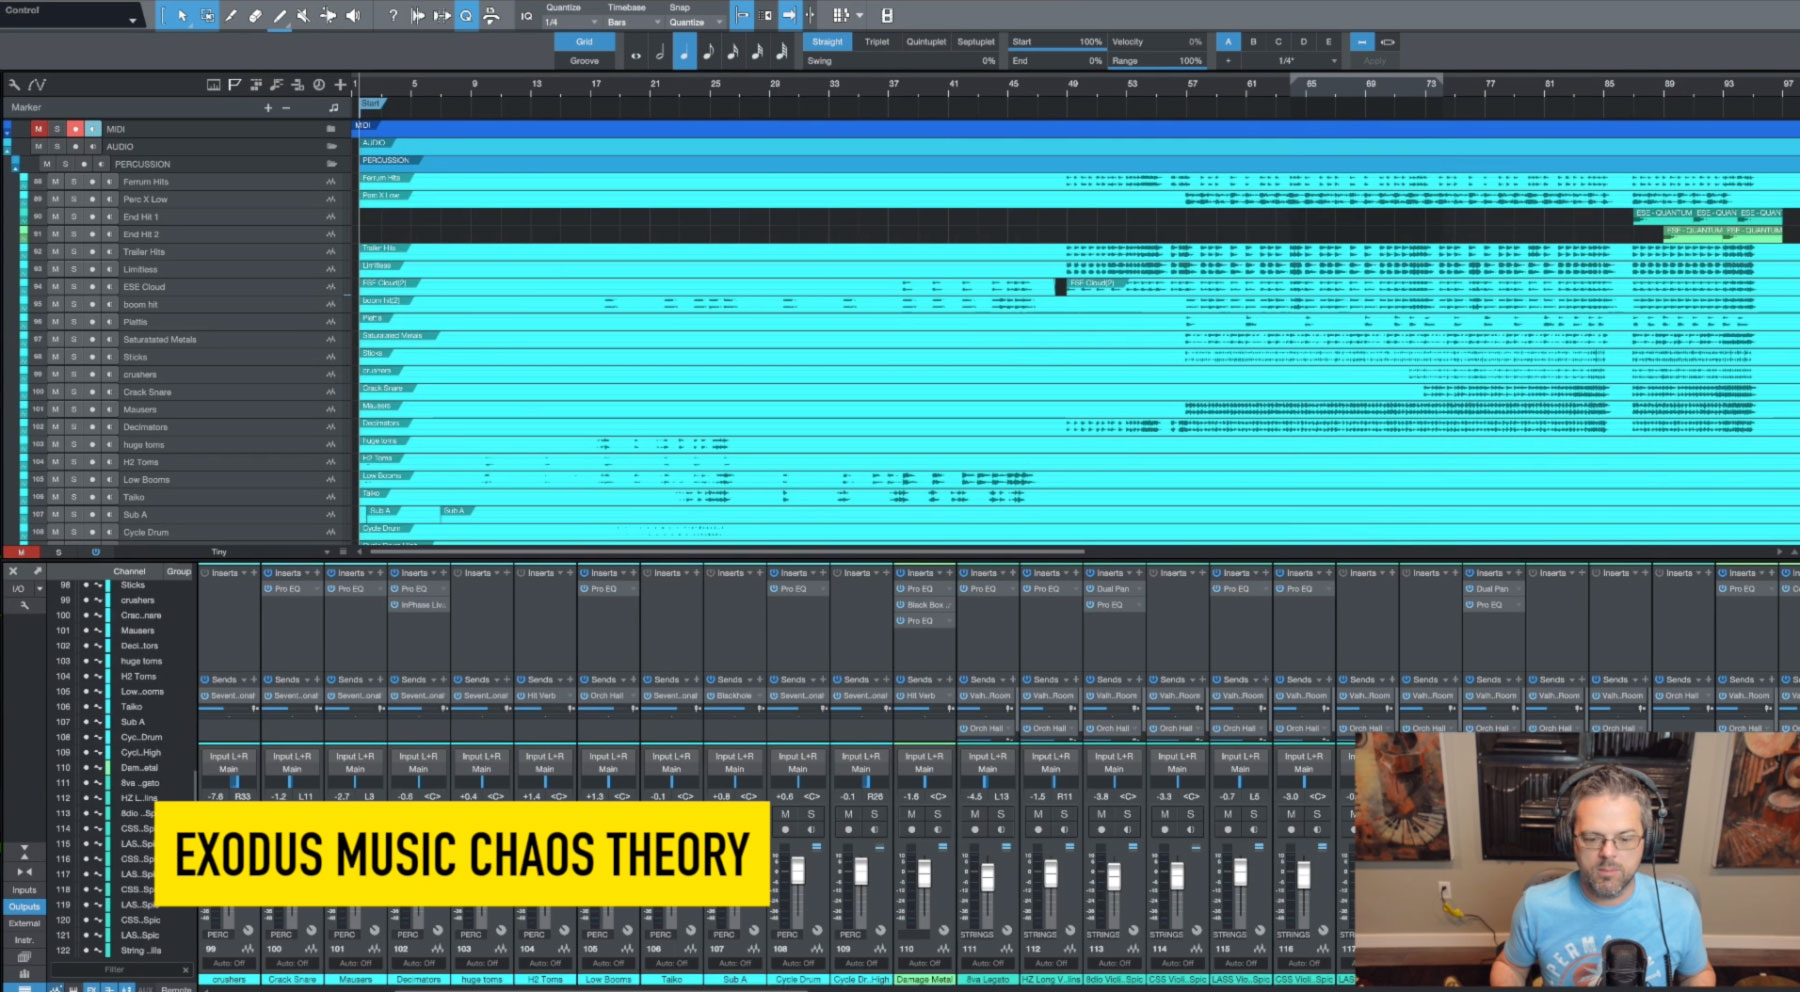Toggle record arm on the PERCUSSION group
Screen dimensions: 1800x992
coord(84,164)
